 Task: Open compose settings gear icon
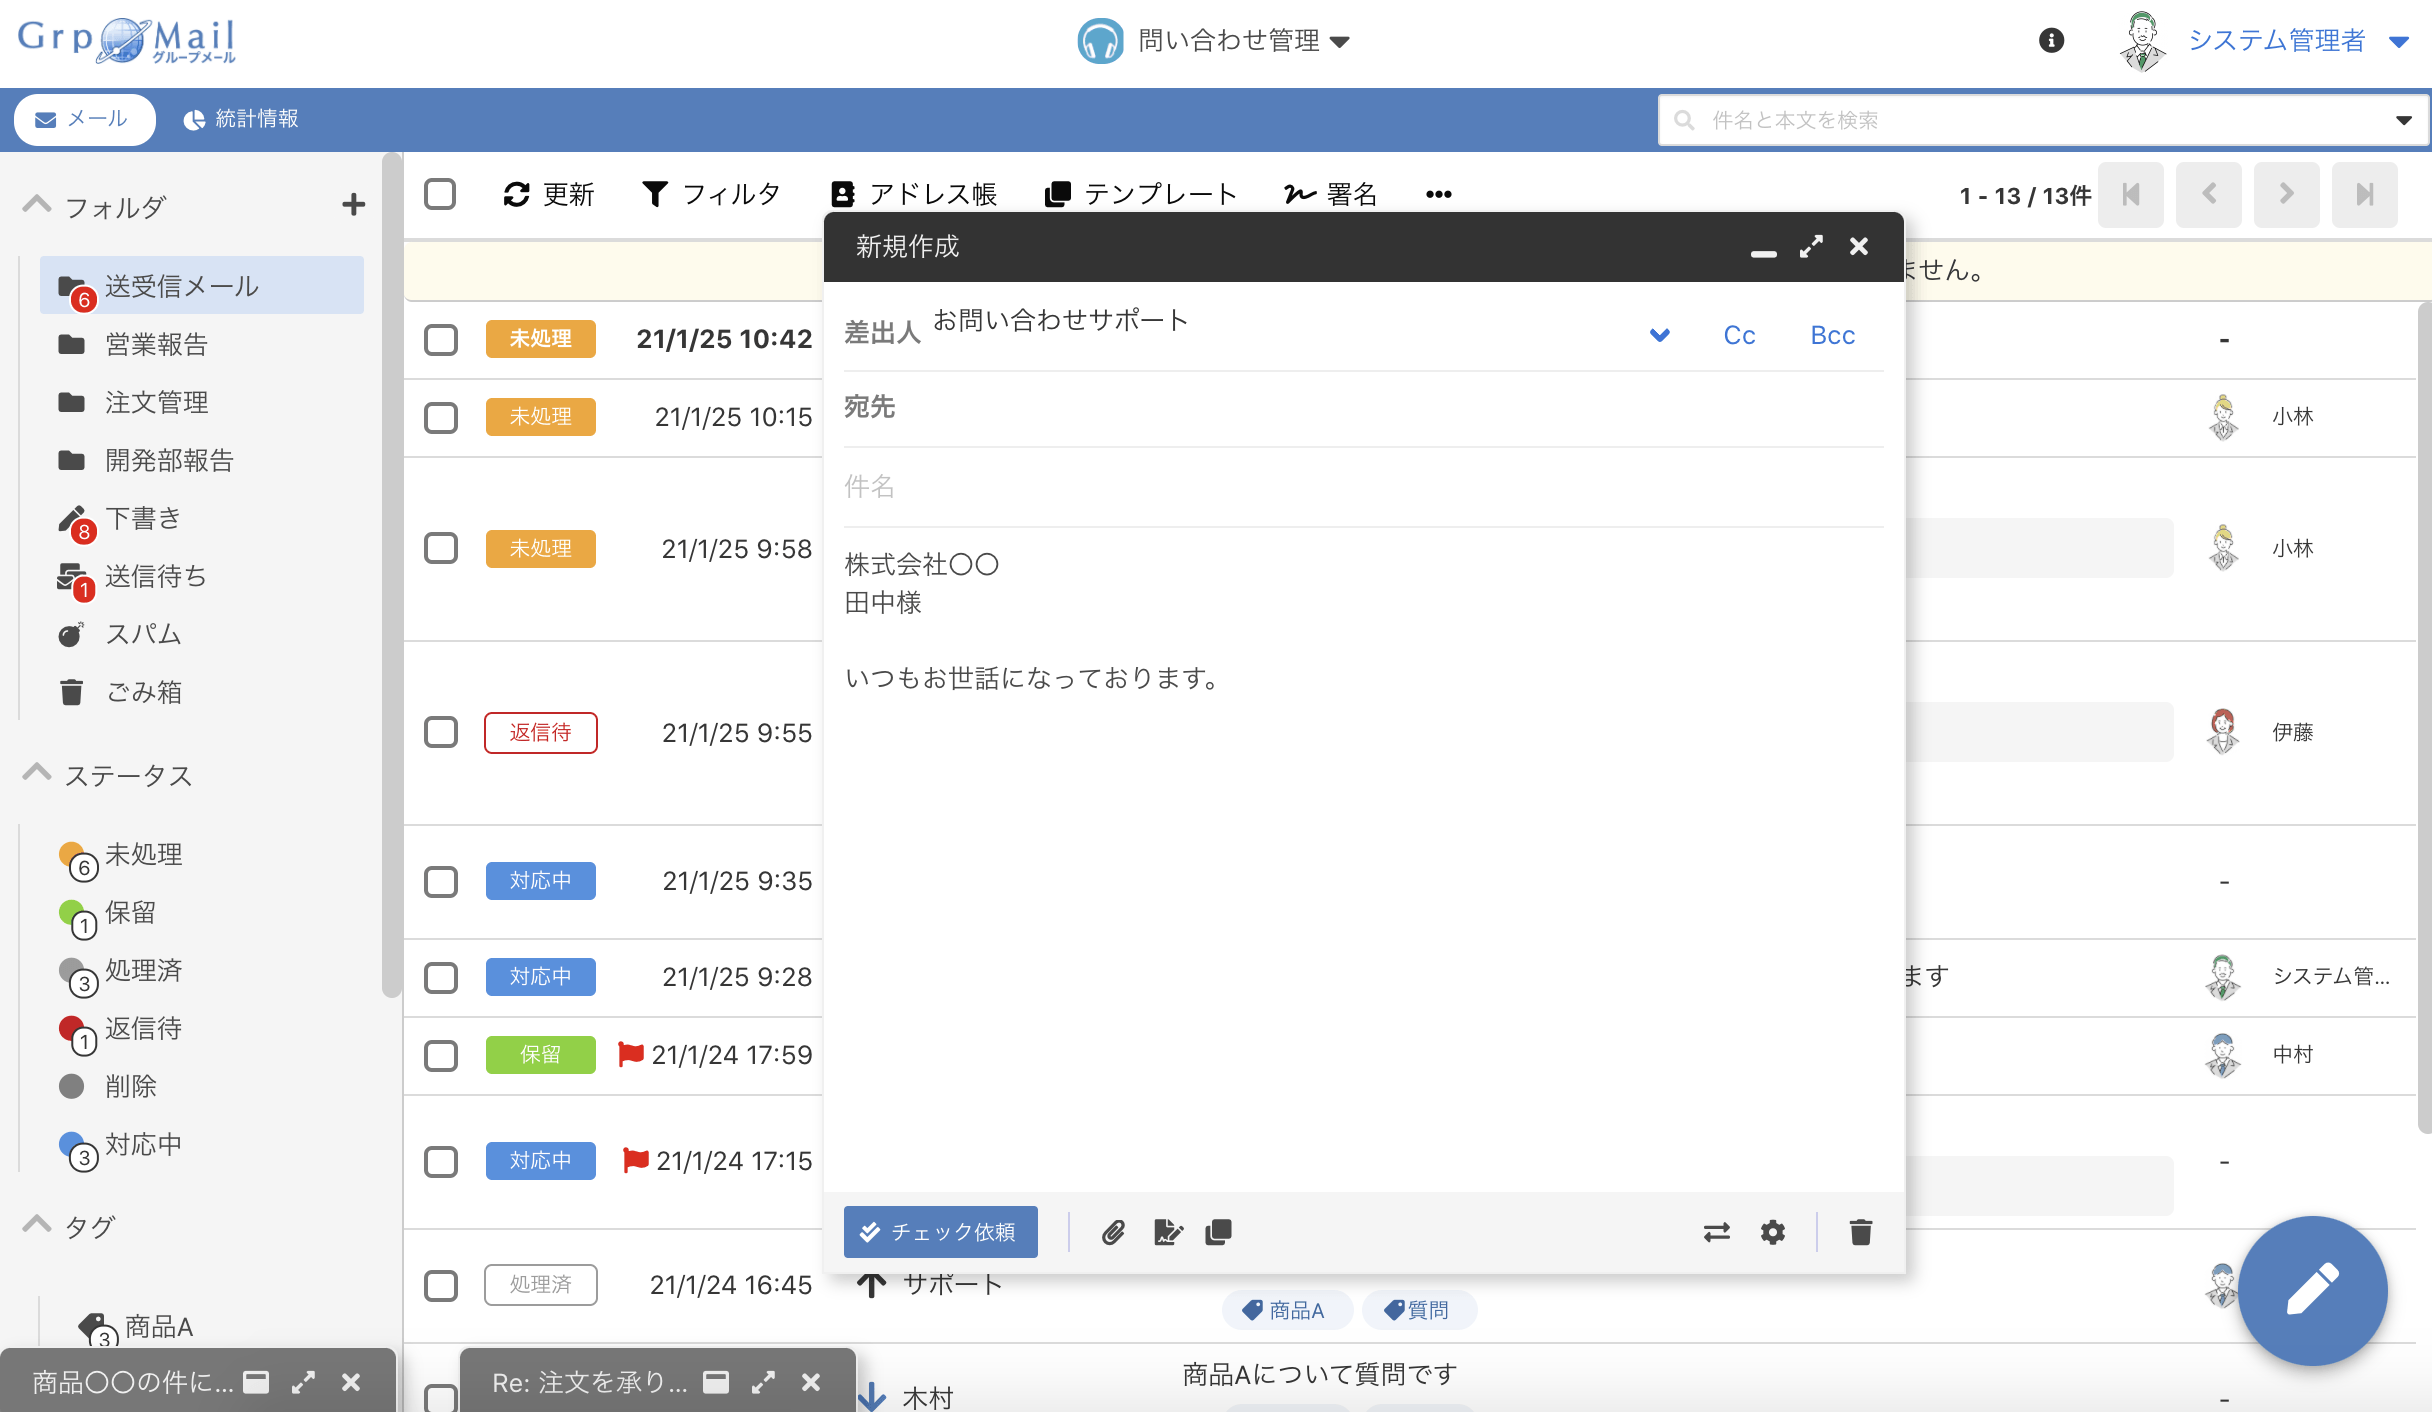[1772, 1232]
